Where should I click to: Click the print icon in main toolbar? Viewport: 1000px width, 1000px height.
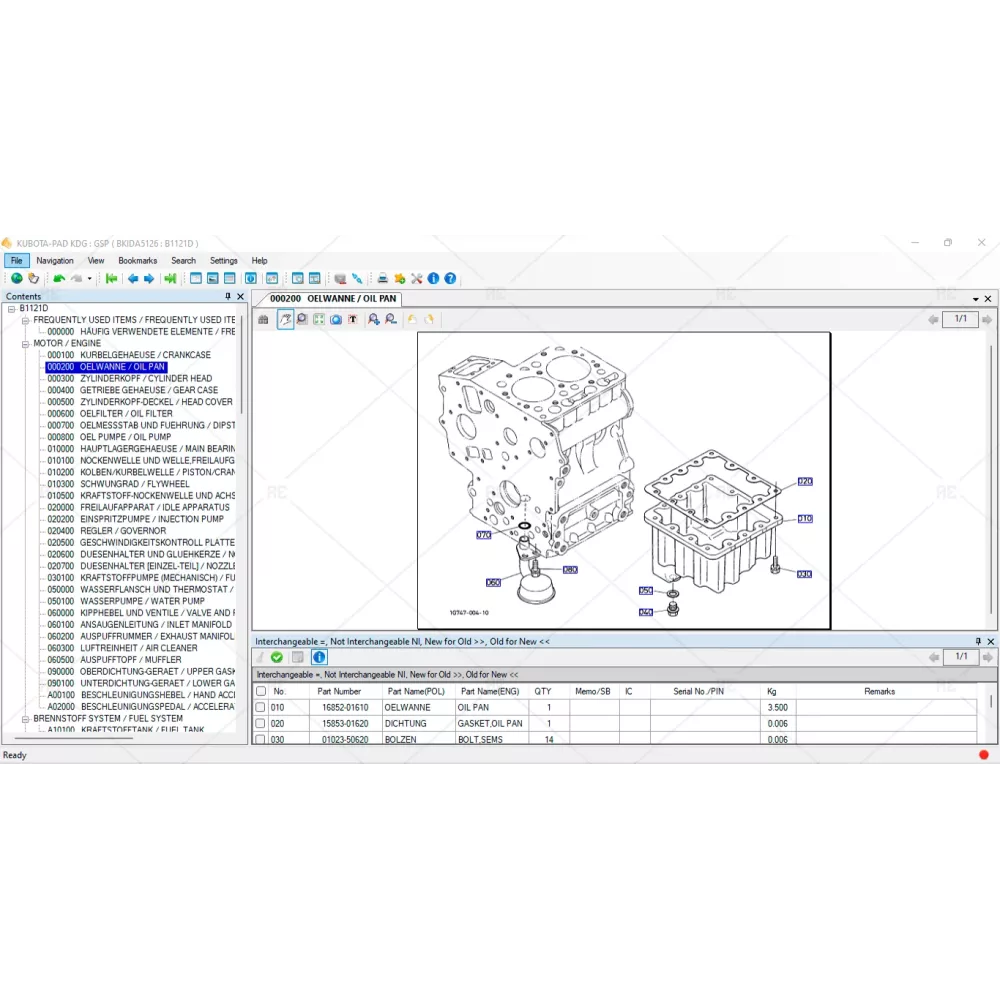382,279
